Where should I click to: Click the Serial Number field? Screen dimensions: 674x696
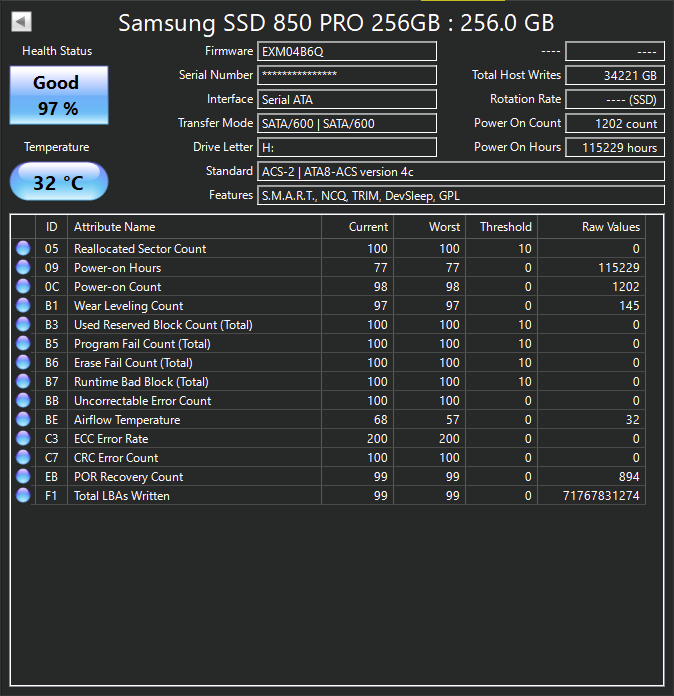coord(347,75)
